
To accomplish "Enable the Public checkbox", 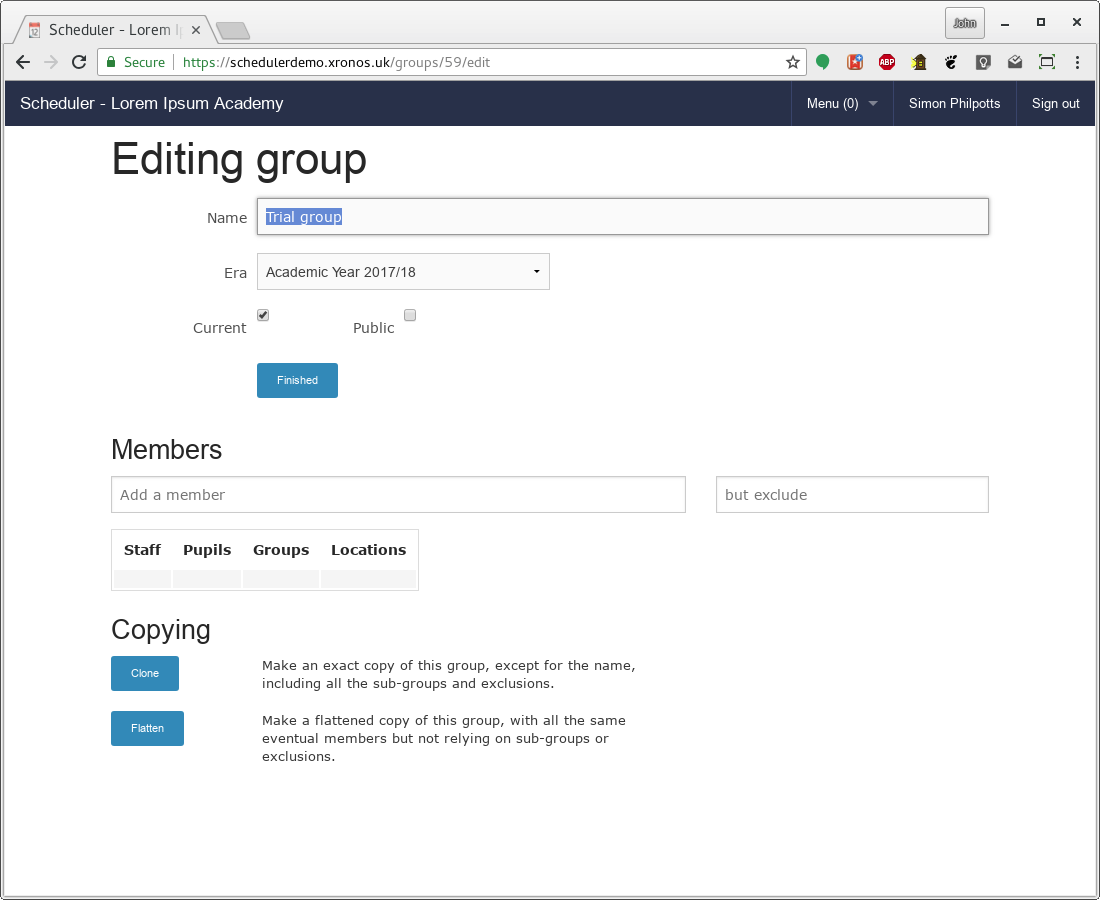I will (x=410, y=315).
